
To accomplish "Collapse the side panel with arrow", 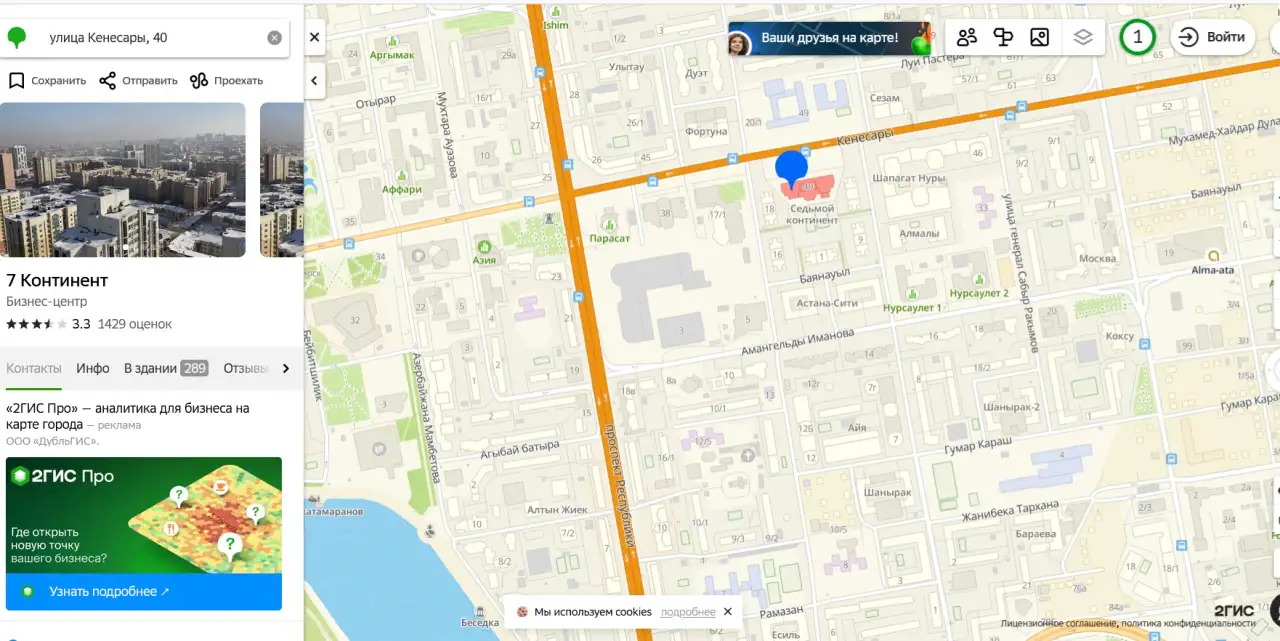I will [314, 80].
